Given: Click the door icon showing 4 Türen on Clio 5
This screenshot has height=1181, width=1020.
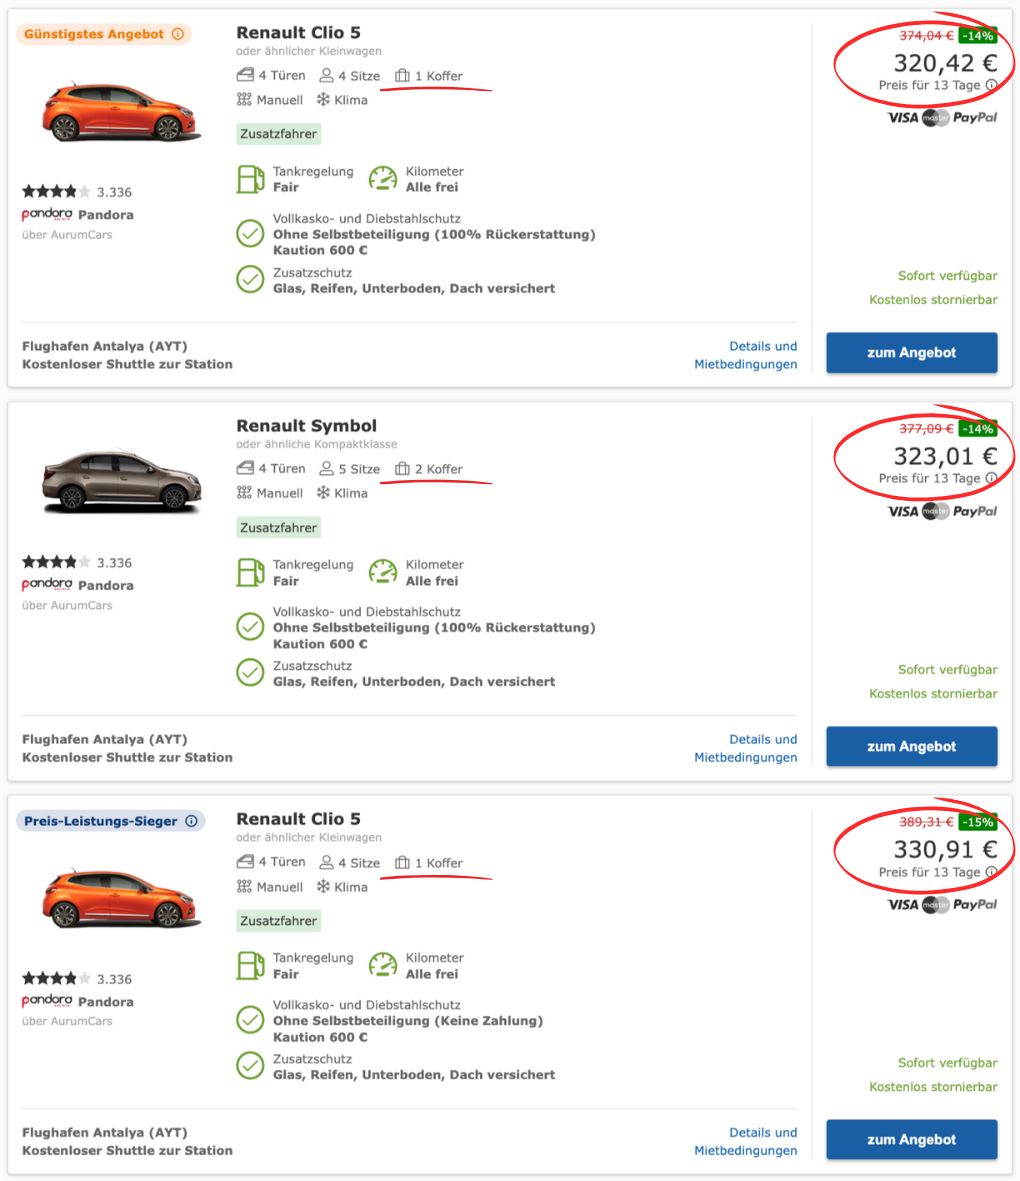Looking at the screenshot, I should coord(244,74).
